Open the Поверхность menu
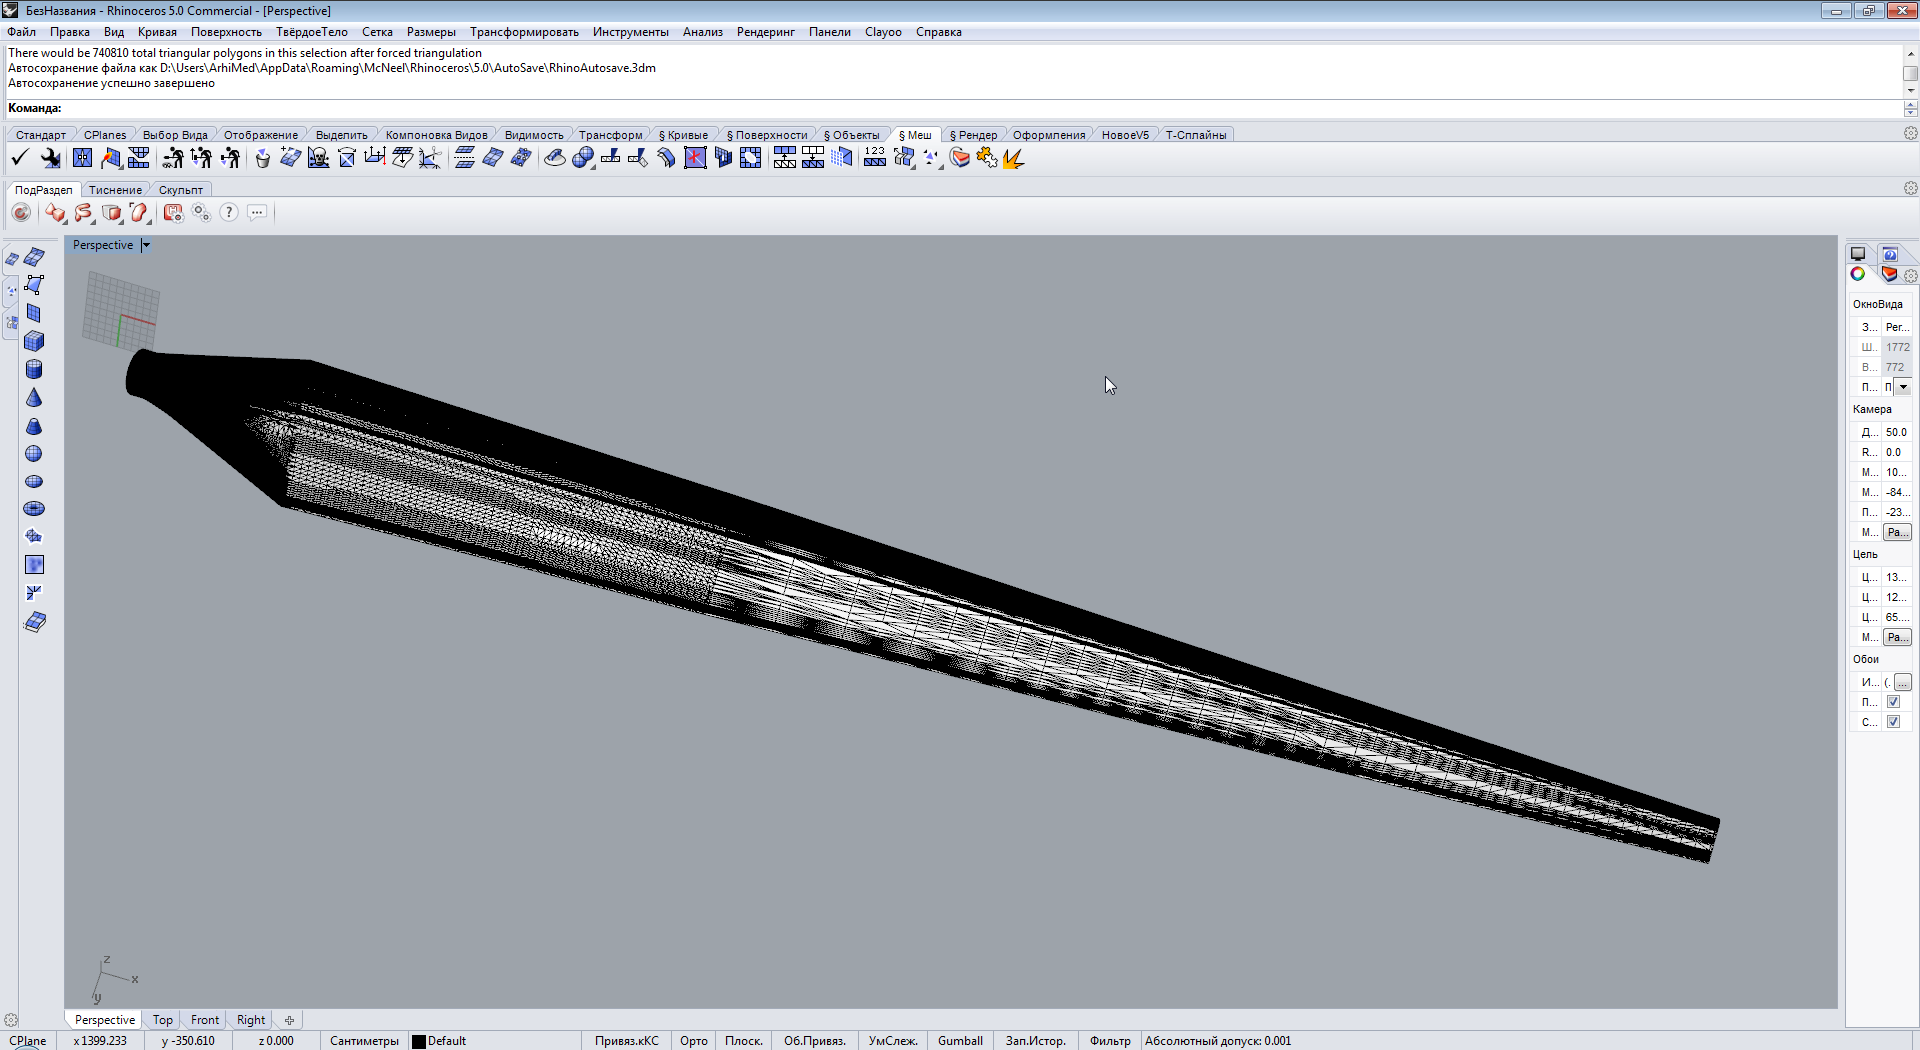The image size is (1920, 1050). pyautogui.click(x=226, y=32)
